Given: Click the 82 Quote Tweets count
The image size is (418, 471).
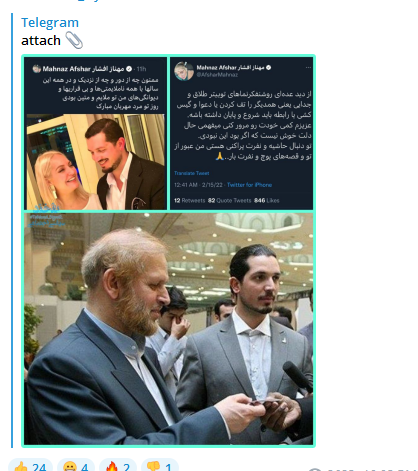Looking at the screenshot, I should [230, 201].
